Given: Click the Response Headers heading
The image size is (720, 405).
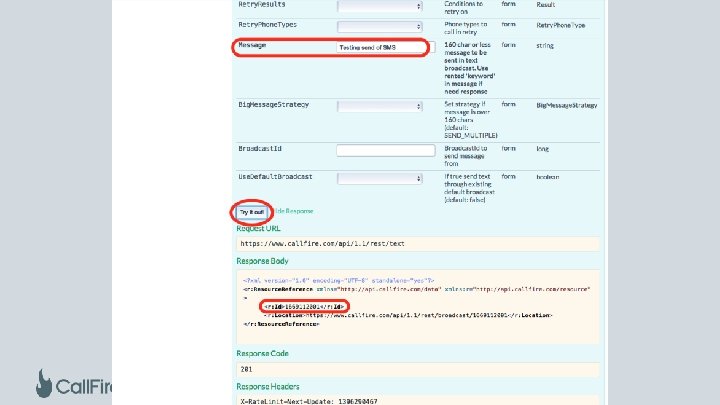Looking at the screenshot, I should (268, 387).
